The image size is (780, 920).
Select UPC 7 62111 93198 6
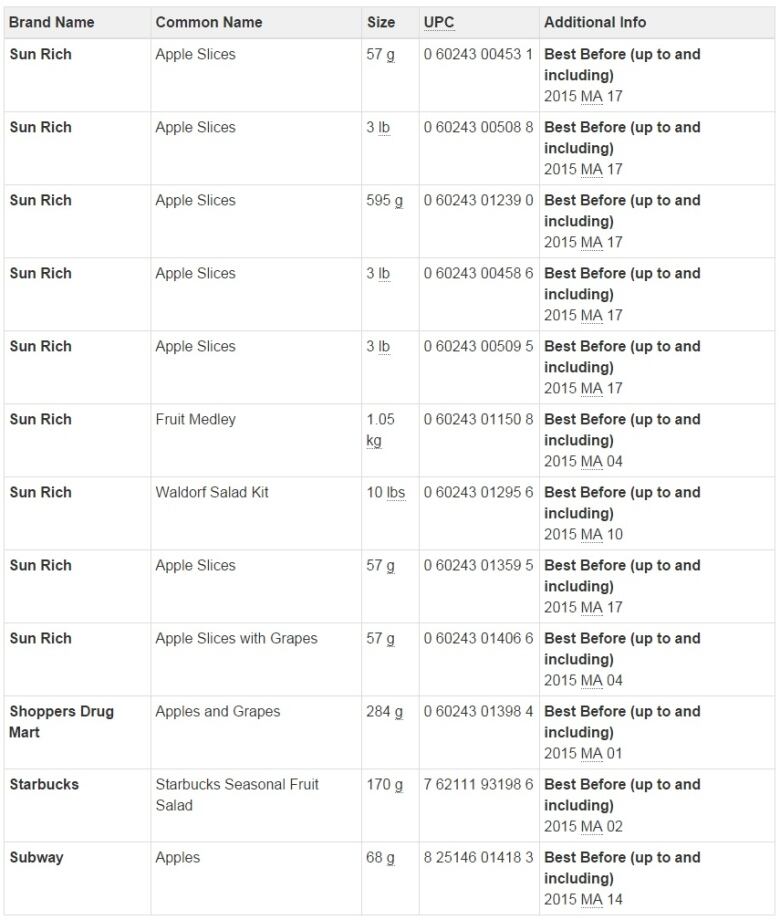[x=478, y=784]
